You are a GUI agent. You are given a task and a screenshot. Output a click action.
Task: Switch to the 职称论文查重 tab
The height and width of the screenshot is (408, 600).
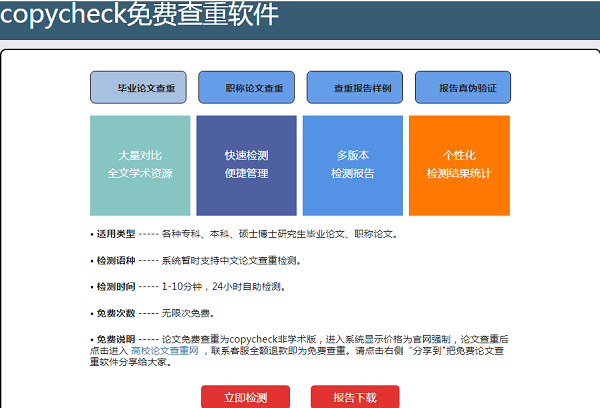(246, 87)
